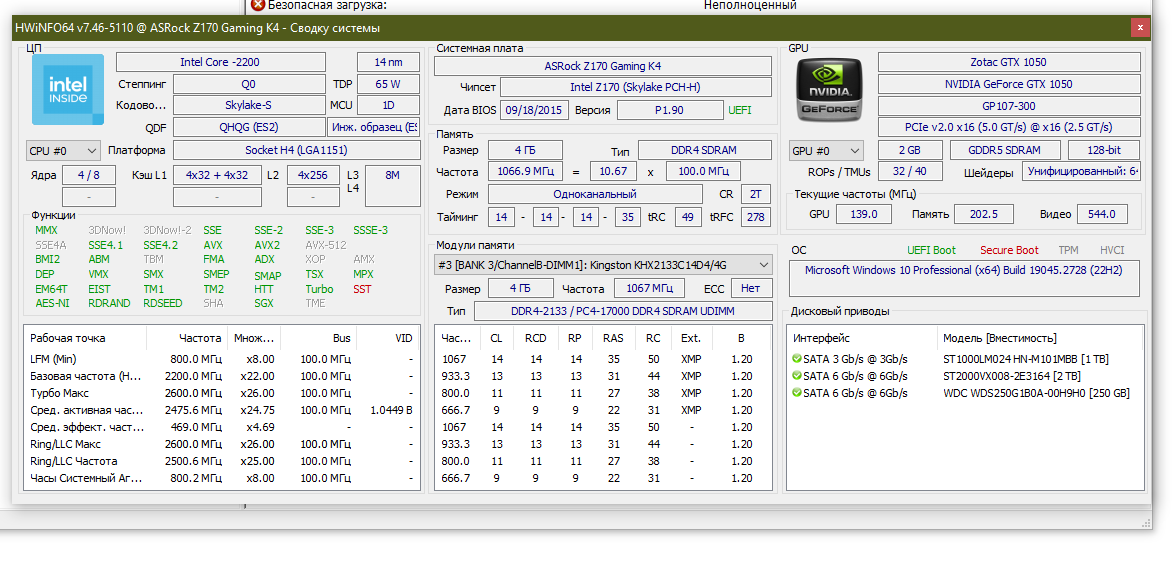Viewport: 1175px width, 568px height.
Task: Click the TPM status label
Action: click(1069, 250)
